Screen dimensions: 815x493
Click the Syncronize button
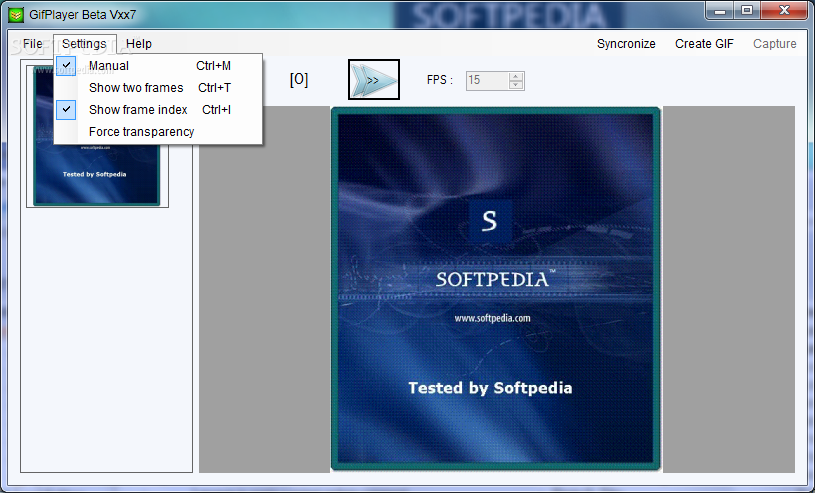point(626,44)
